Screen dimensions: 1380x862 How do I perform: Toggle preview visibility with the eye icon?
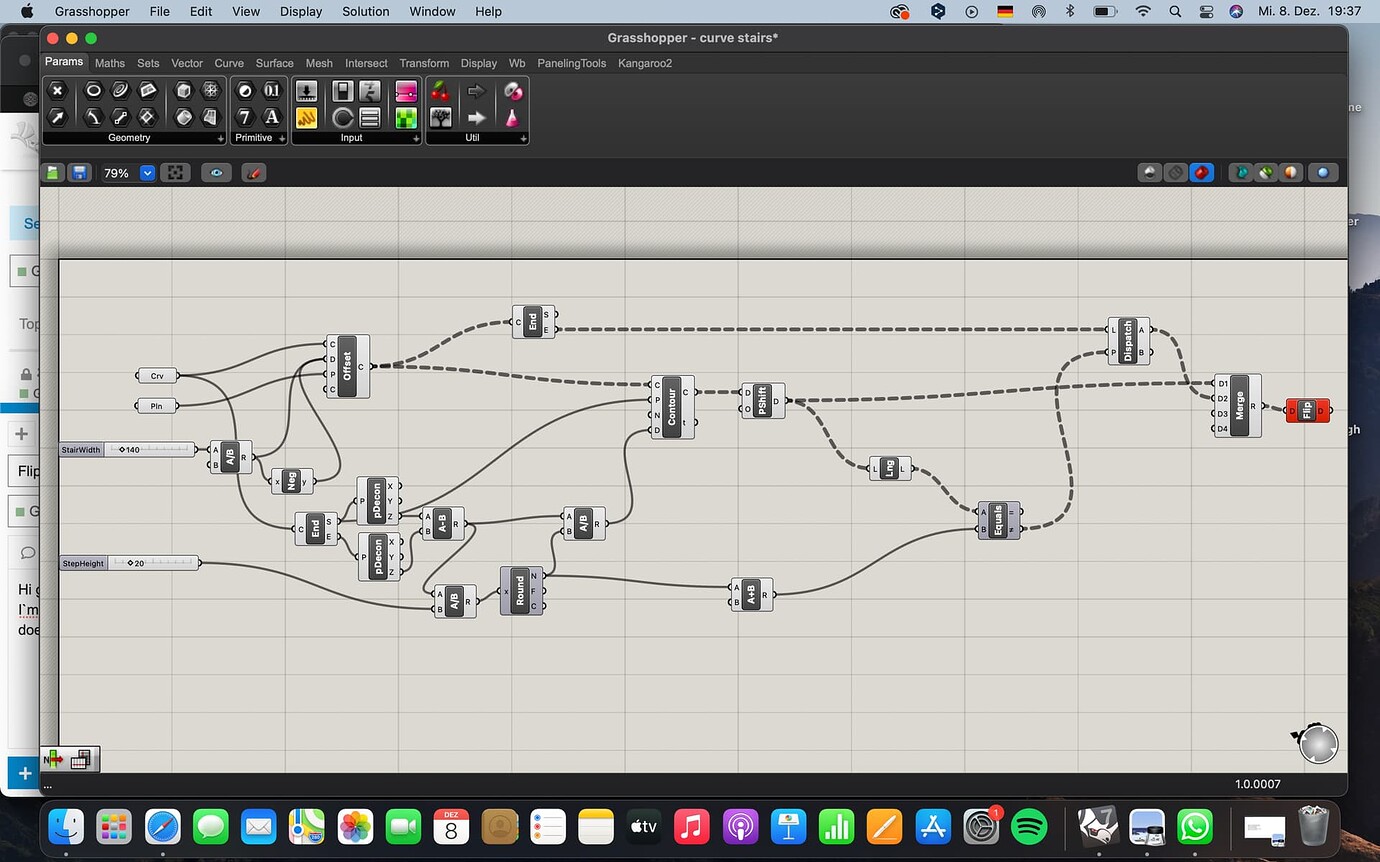click(215, 172)
